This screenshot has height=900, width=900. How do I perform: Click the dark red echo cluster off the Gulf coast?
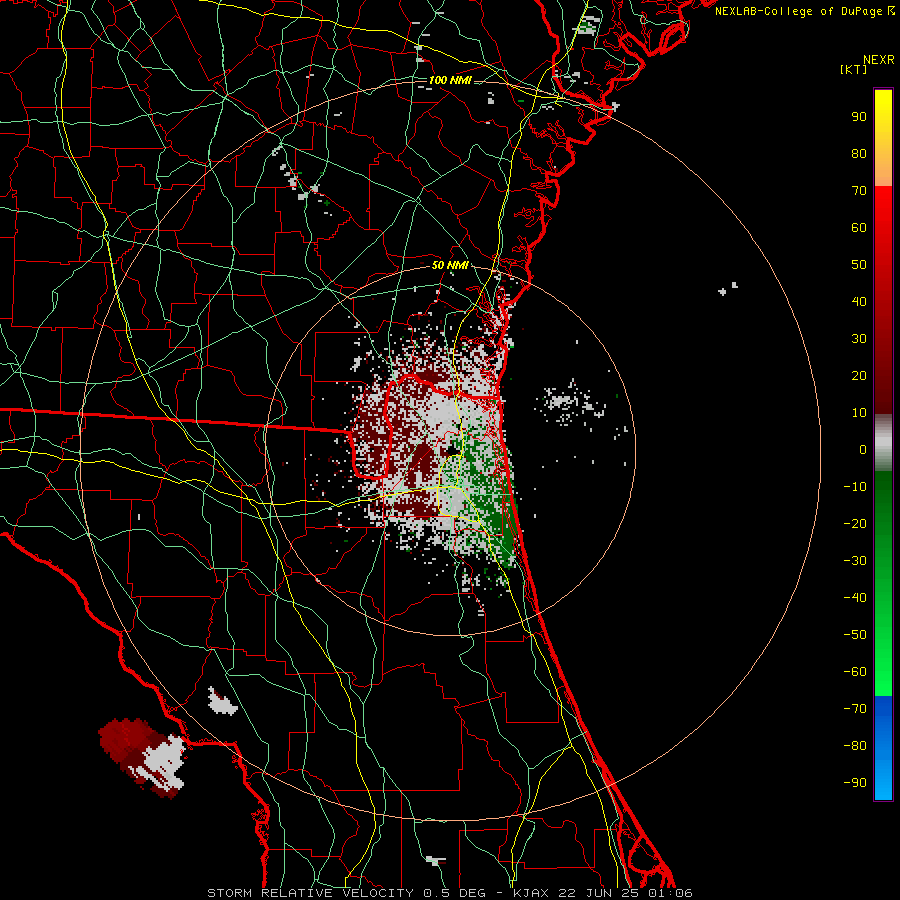(x=129, y=743)
